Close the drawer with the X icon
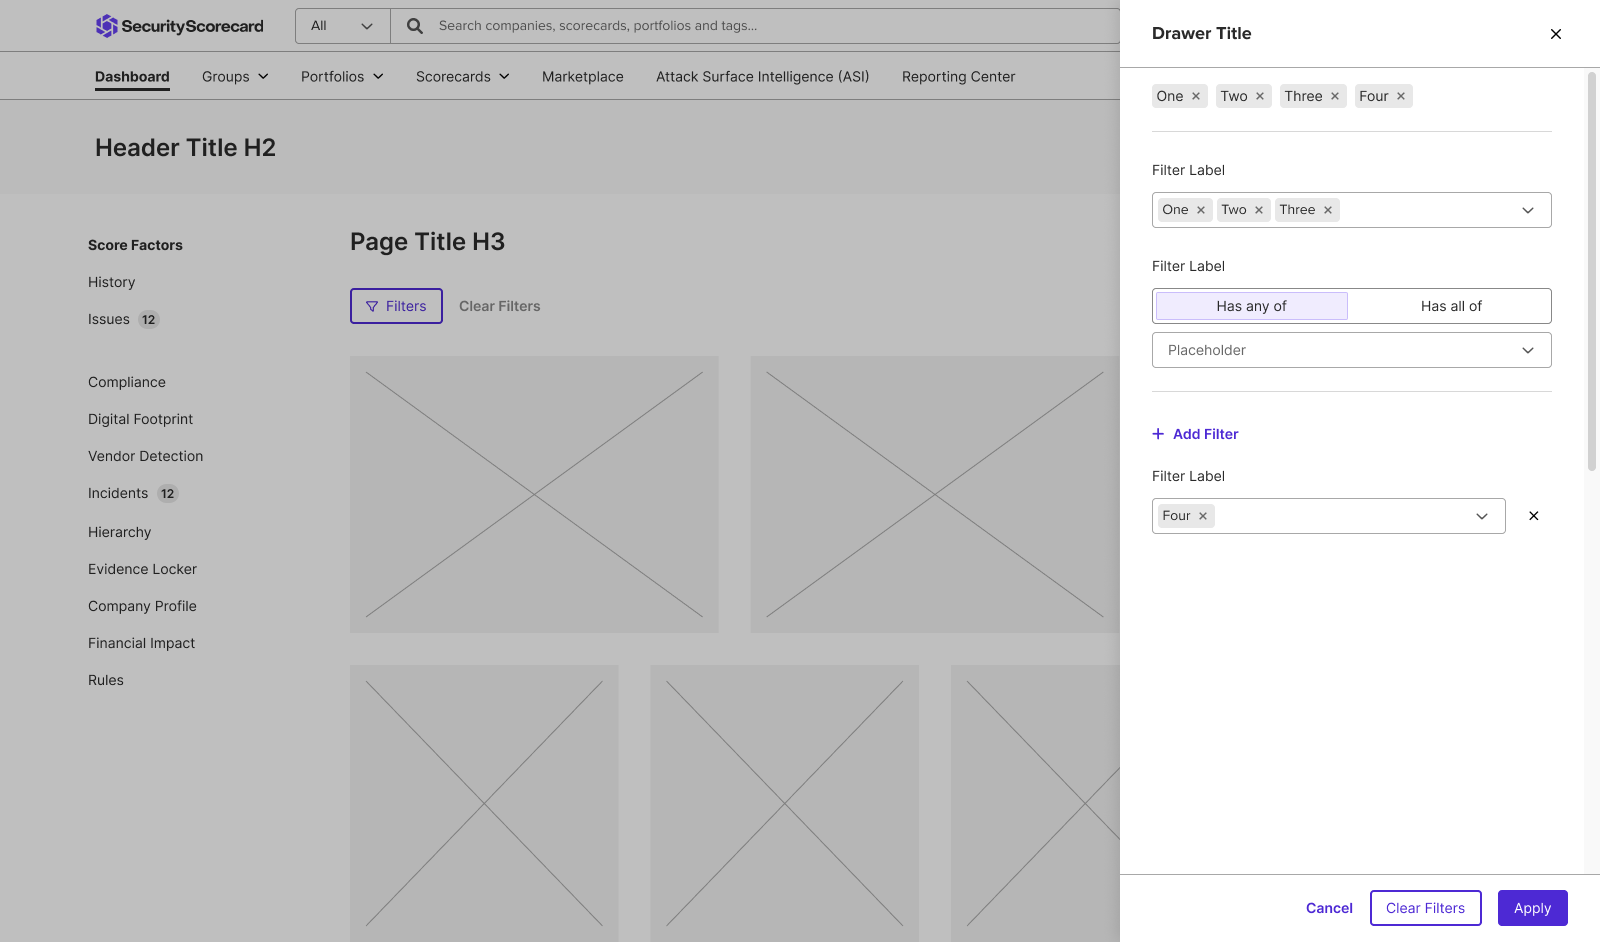Viewport: 1600px width, 942px height. tap(1556, 34)
